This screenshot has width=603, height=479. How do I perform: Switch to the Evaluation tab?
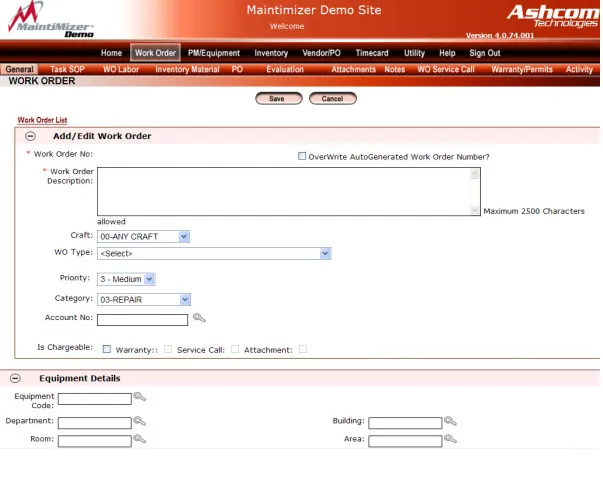[285, 69]
